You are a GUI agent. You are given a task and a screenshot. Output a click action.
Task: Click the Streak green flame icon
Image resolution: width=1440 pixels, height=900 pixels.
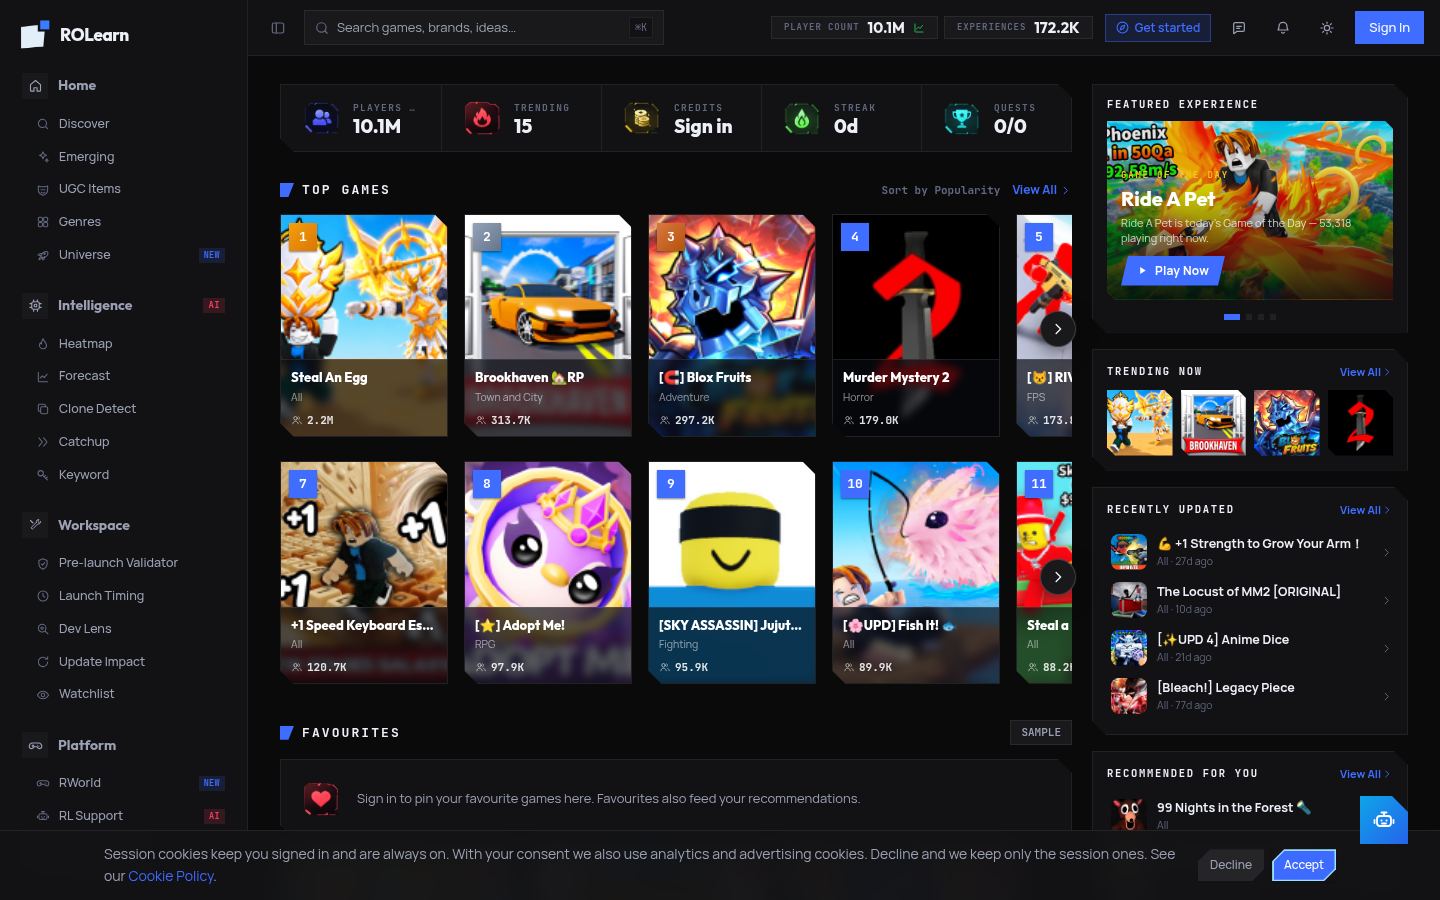click(802, 118)
